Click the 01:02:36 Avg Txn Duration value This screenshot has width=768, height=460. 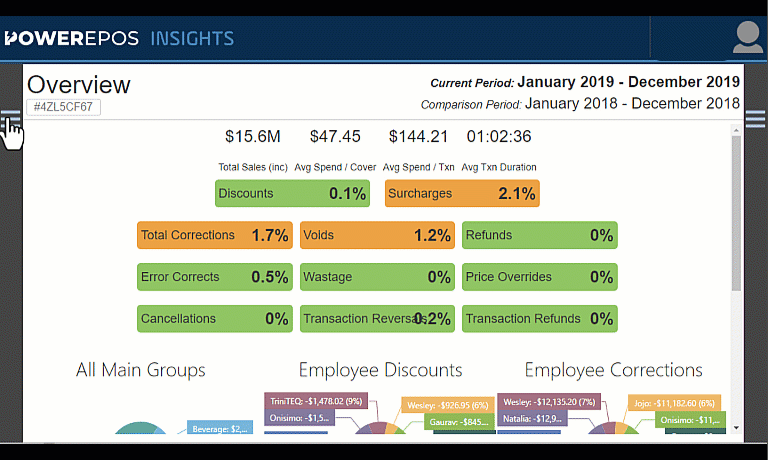click(x=499, y=136)
